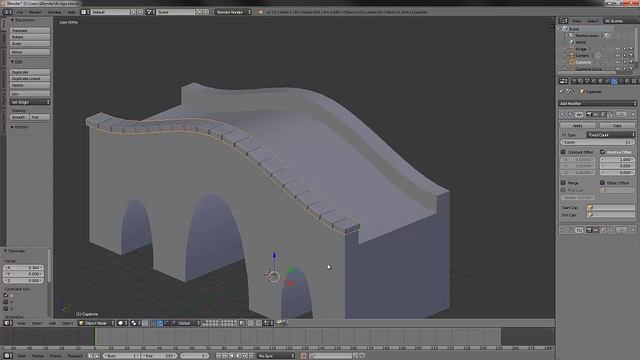Click the OpenGL render camera icon
The image size is (640, 360).
pyautogui.click(x=279, y=323)
